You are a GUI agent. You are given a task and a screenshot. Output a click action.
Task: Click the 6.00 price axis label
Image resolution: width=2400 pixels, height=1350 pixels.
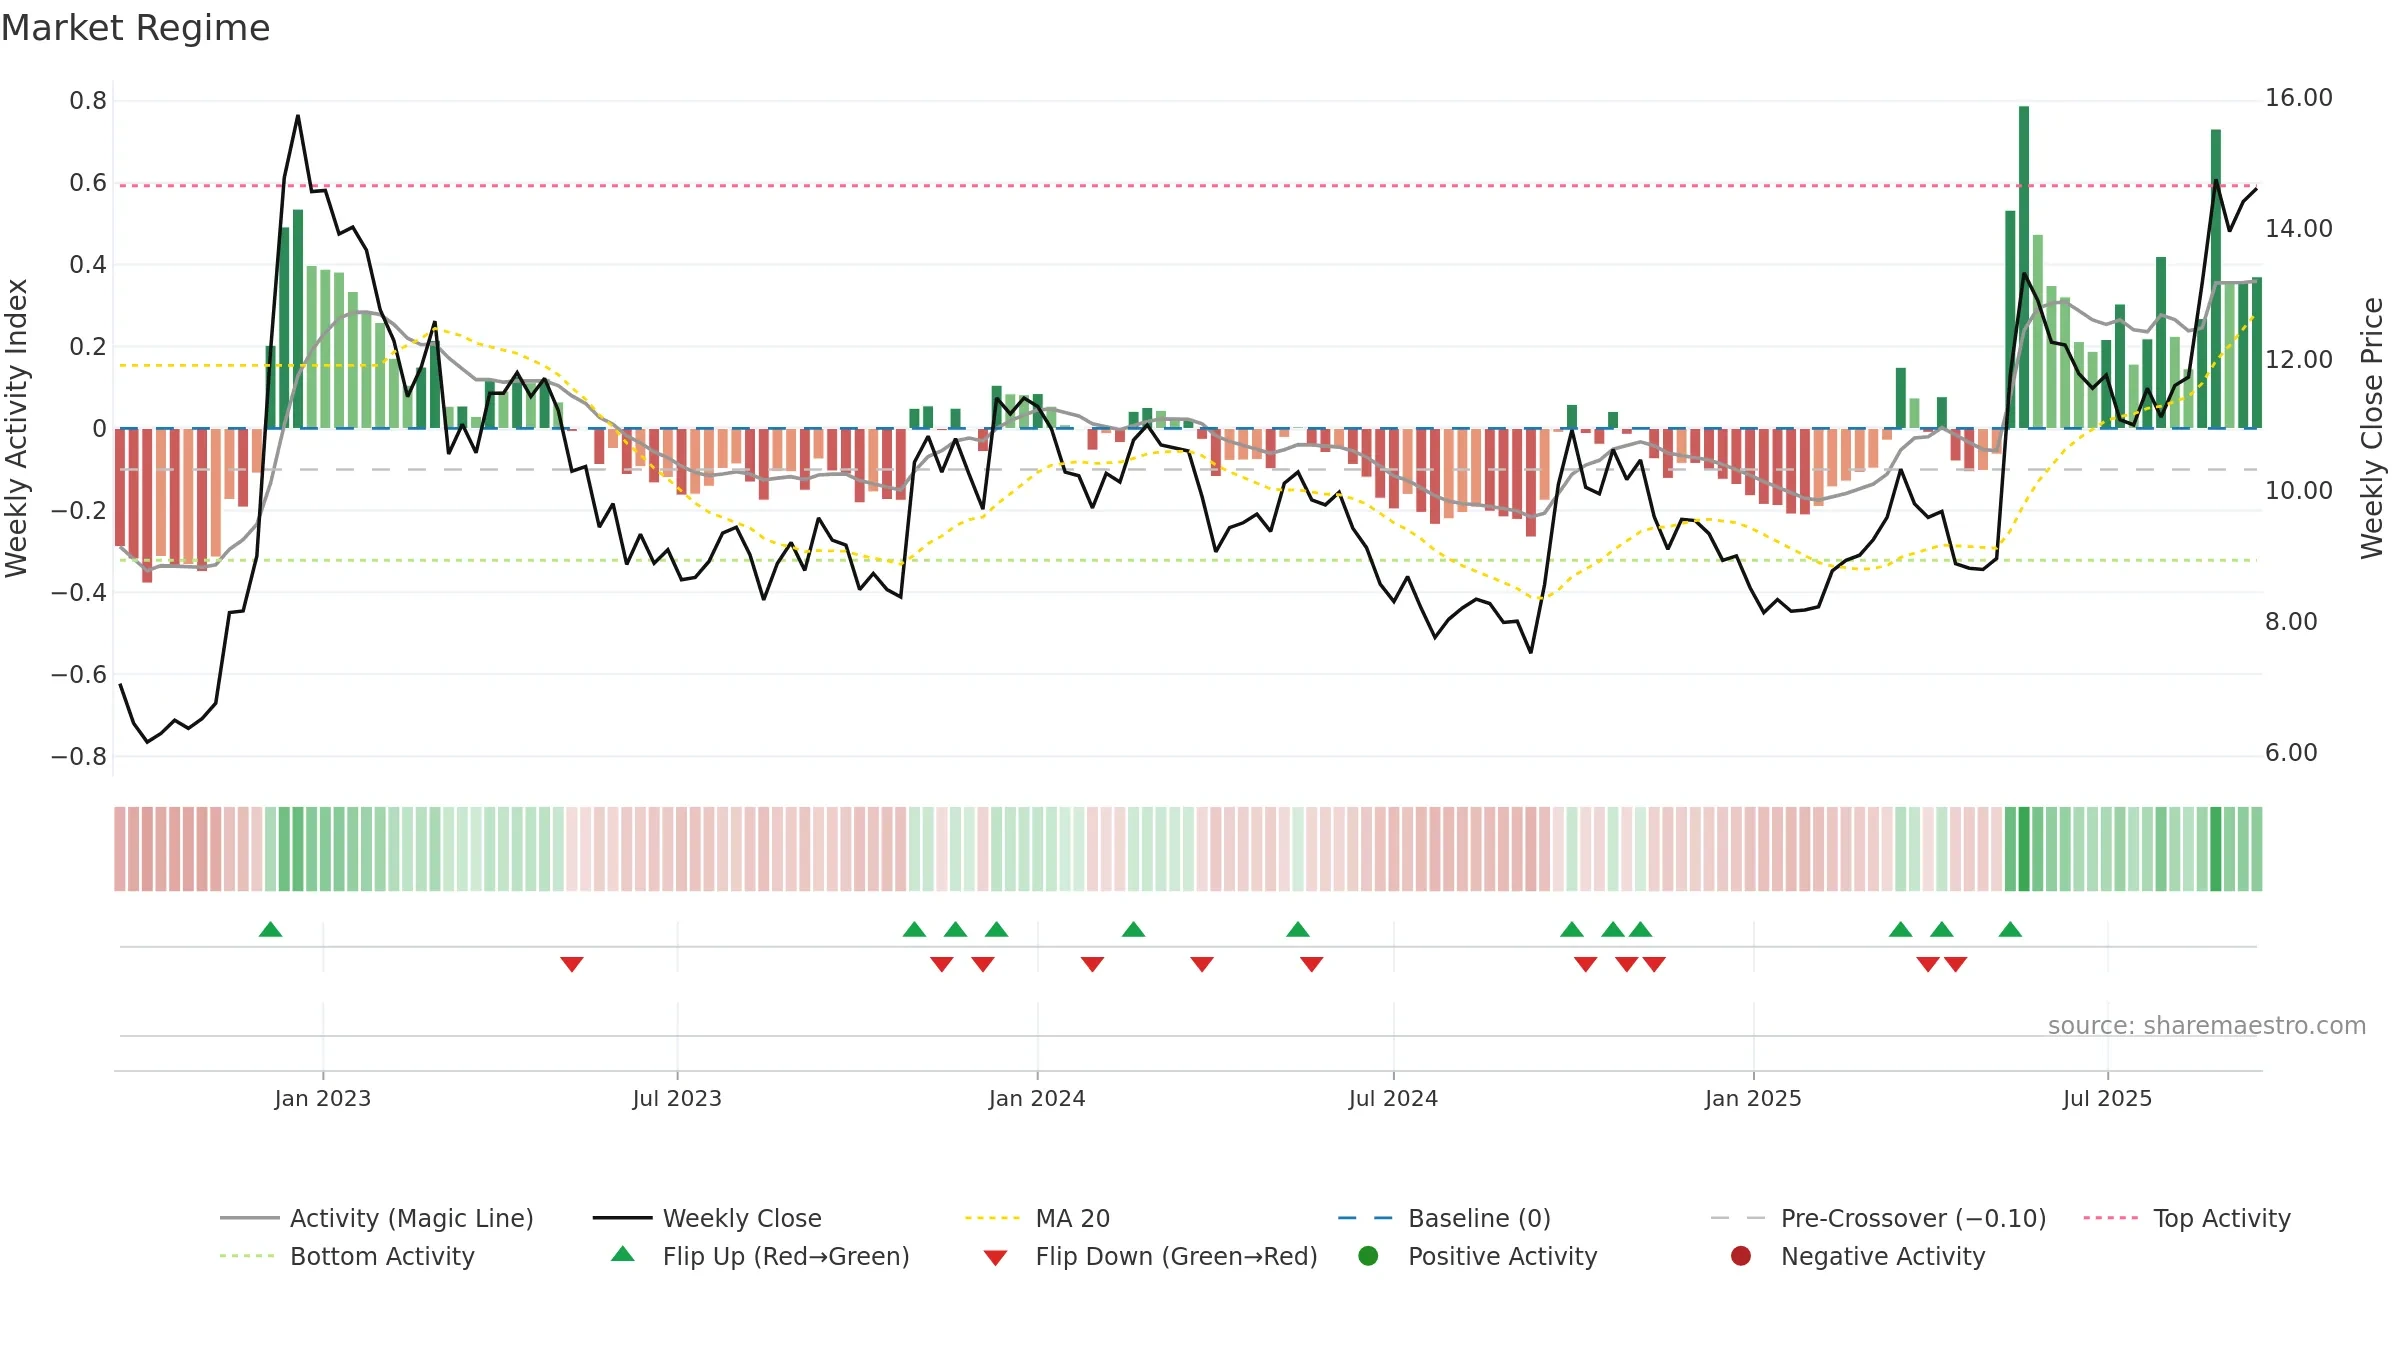(x=2291, y=753)
